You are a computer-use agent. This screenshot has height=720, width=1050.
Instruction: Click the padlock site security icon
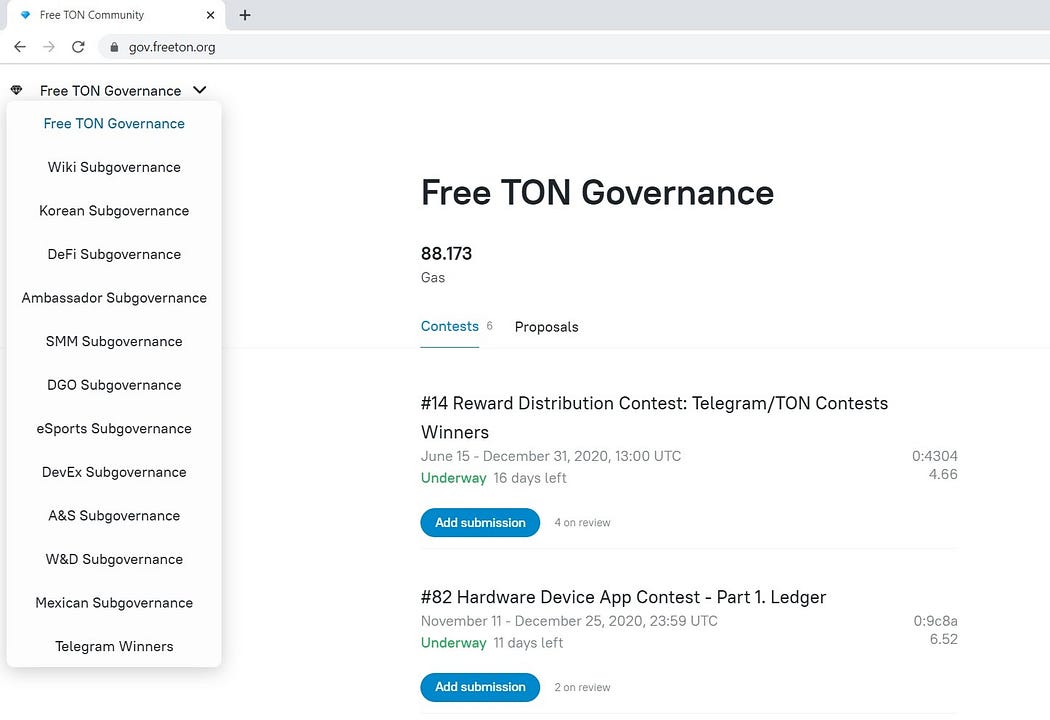pyautogui.click(x=115, y=47)
